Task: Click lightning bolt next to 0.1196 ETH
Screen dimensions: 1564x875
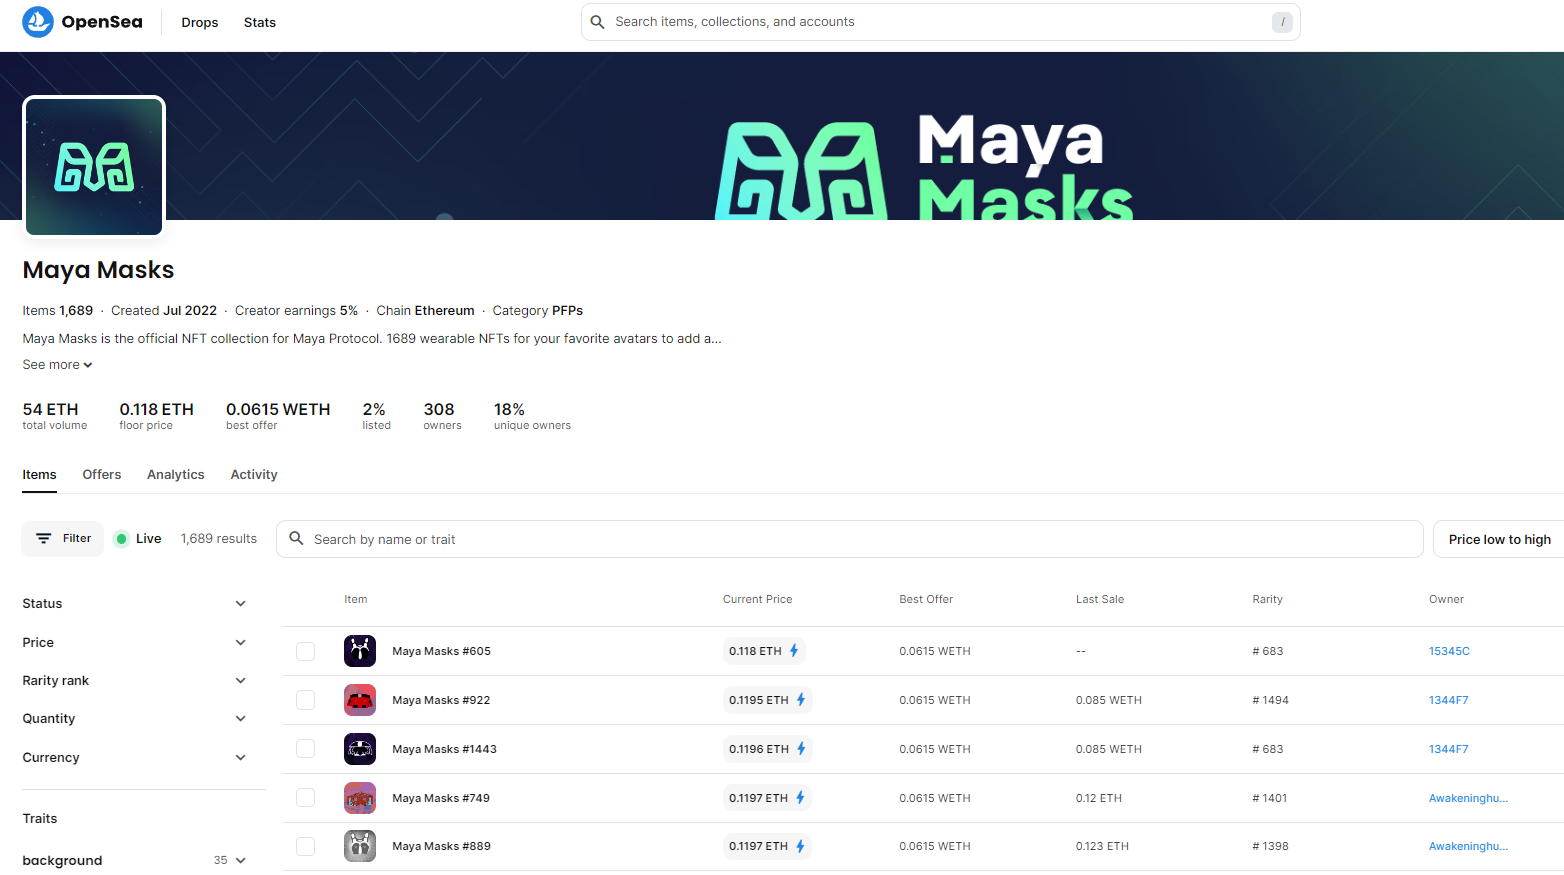Action: pos(801,749)
